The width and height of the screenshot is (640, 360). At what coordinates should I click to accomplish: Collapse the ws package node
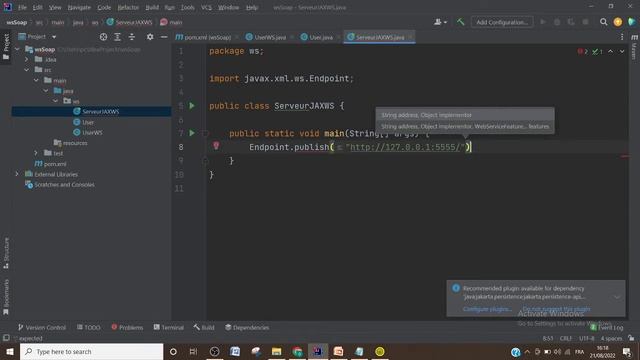(x=56, y=101)
